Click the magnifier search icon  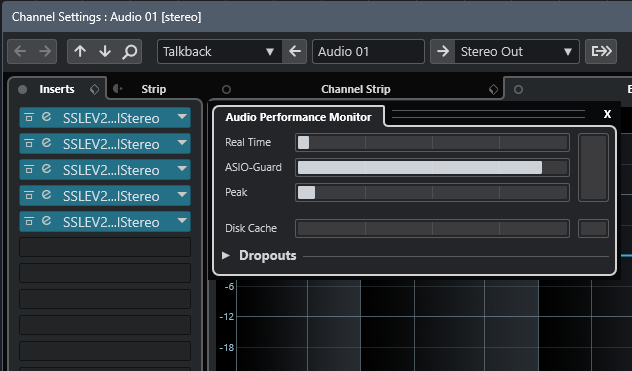tap(129, 51)
